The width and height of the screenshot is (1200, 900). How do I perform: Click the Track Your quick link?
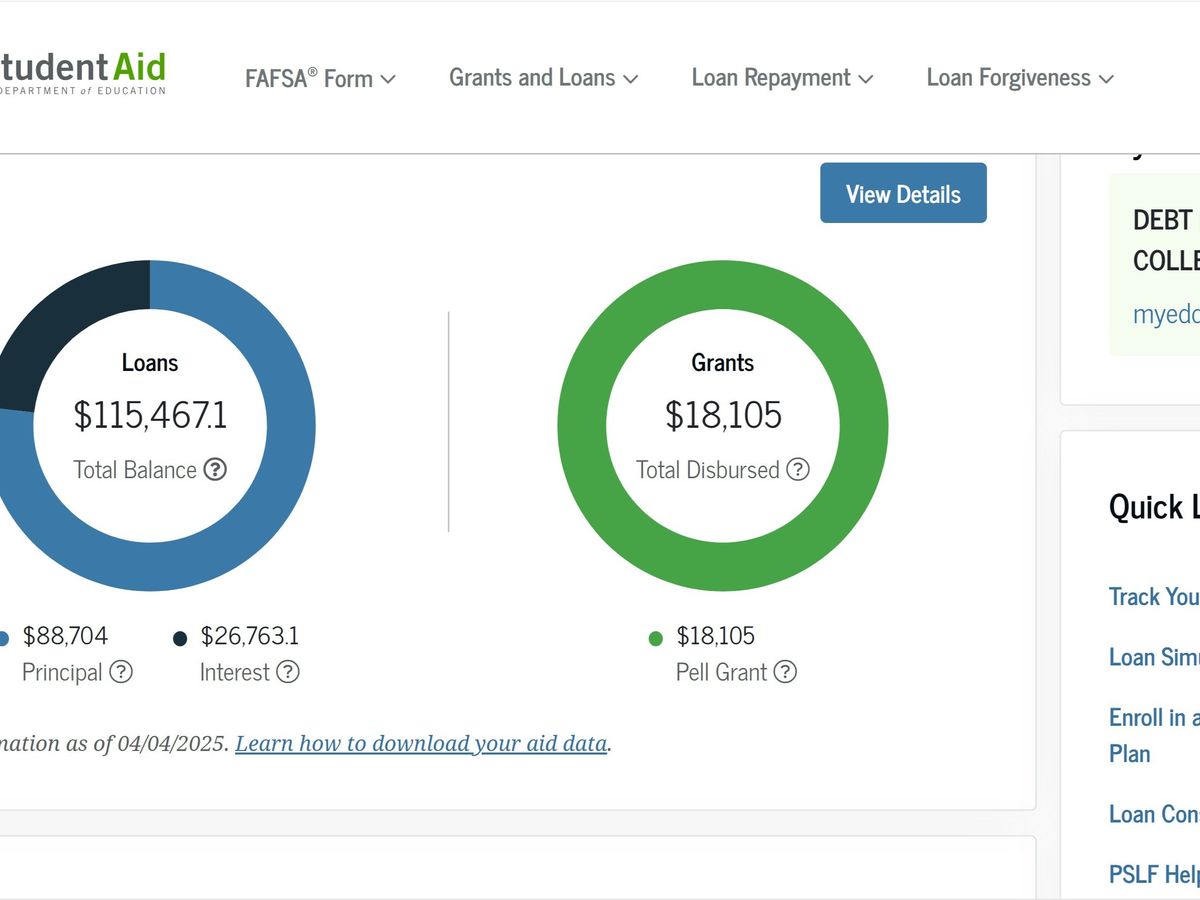[1154, 597]
